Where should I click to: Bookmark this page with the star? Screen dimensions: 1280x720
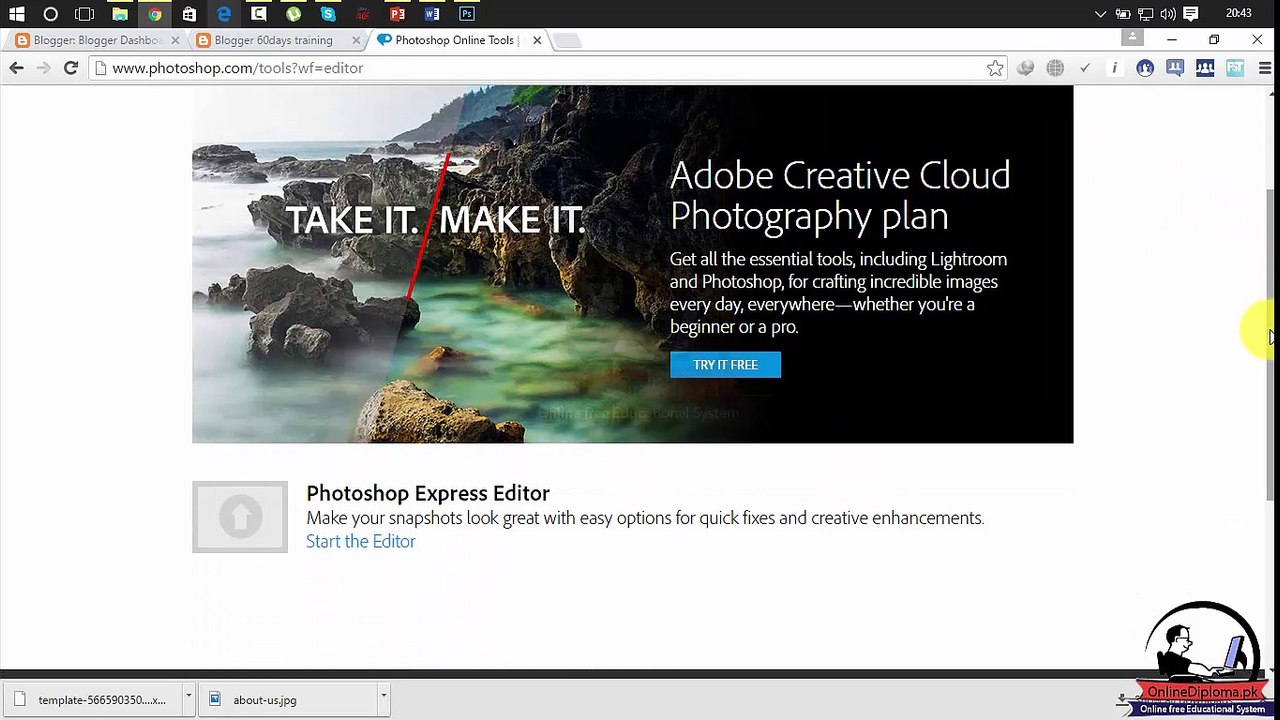click(995, 68)
